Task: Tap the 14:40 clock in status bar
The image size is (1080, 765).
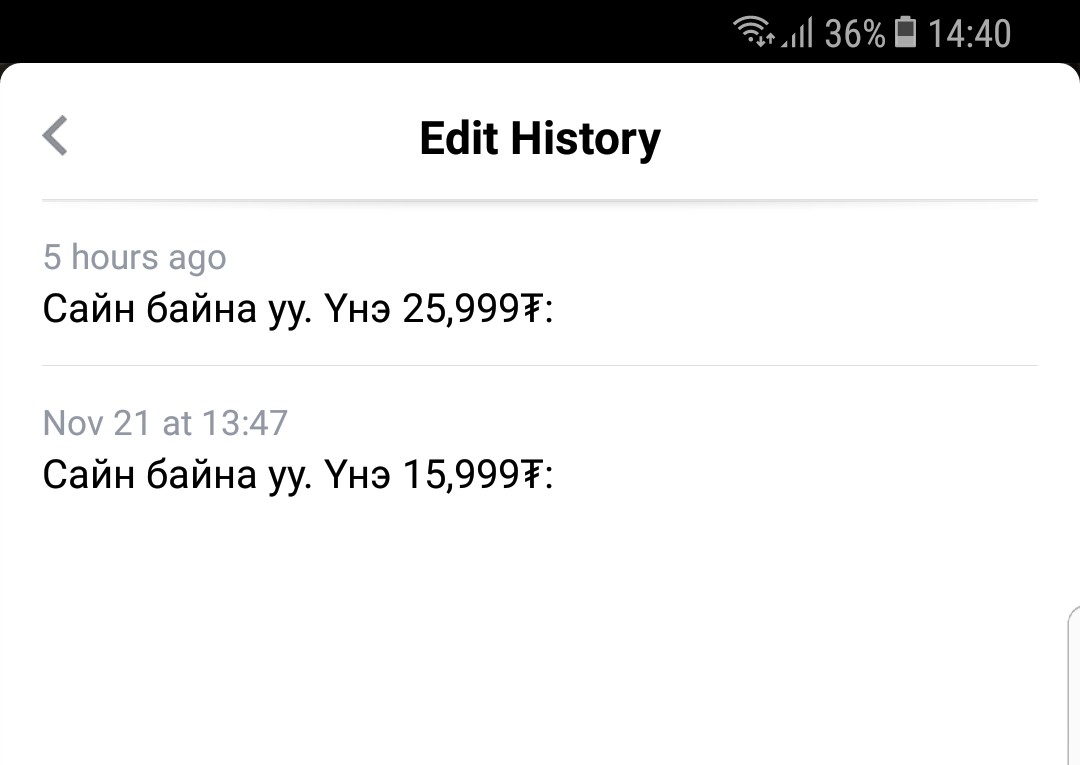Action: click(x=969, y=33)
